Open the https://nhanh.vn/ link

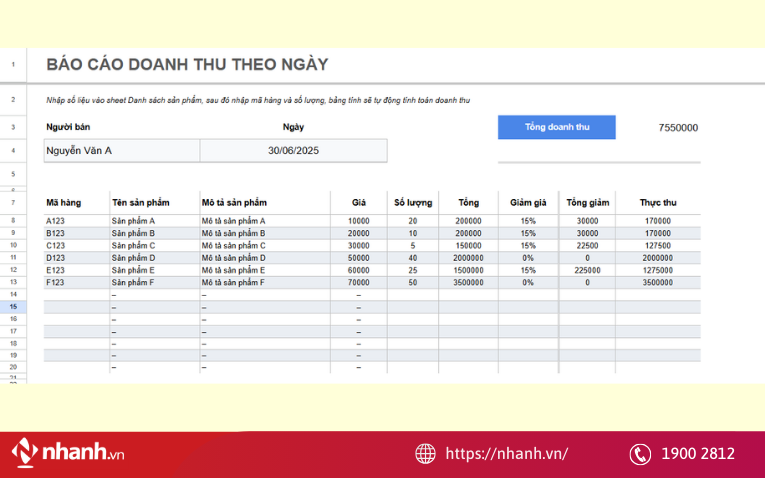507,454
